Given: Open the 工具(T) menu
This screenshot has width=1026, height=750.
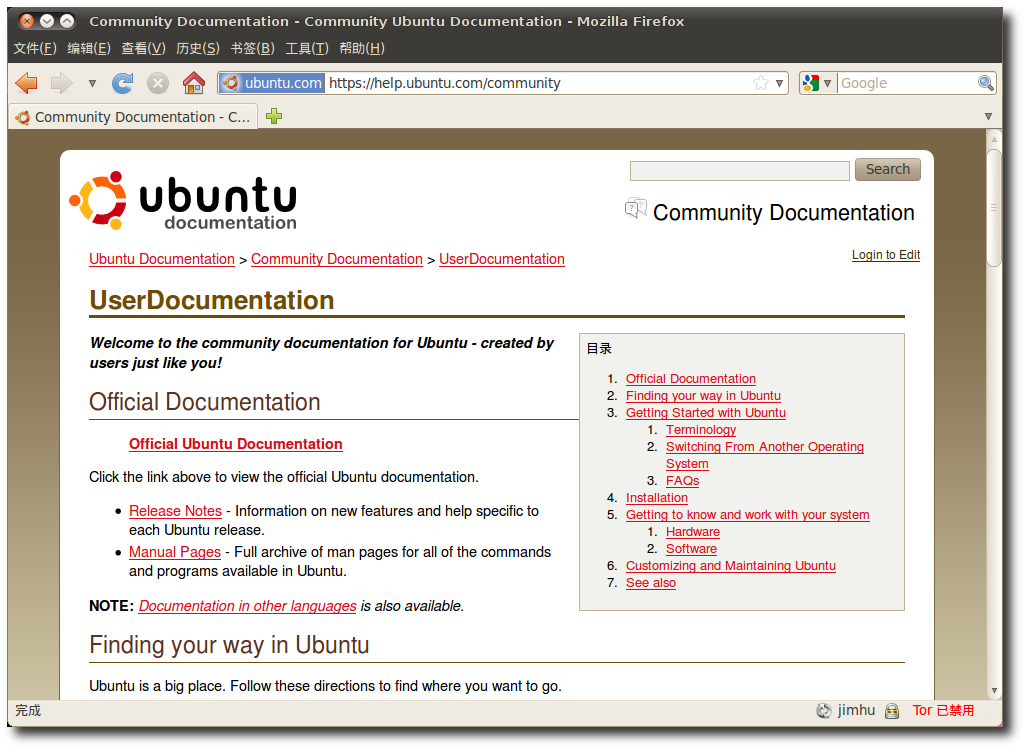Looking at the screenshot, I should tap(307, 48).
